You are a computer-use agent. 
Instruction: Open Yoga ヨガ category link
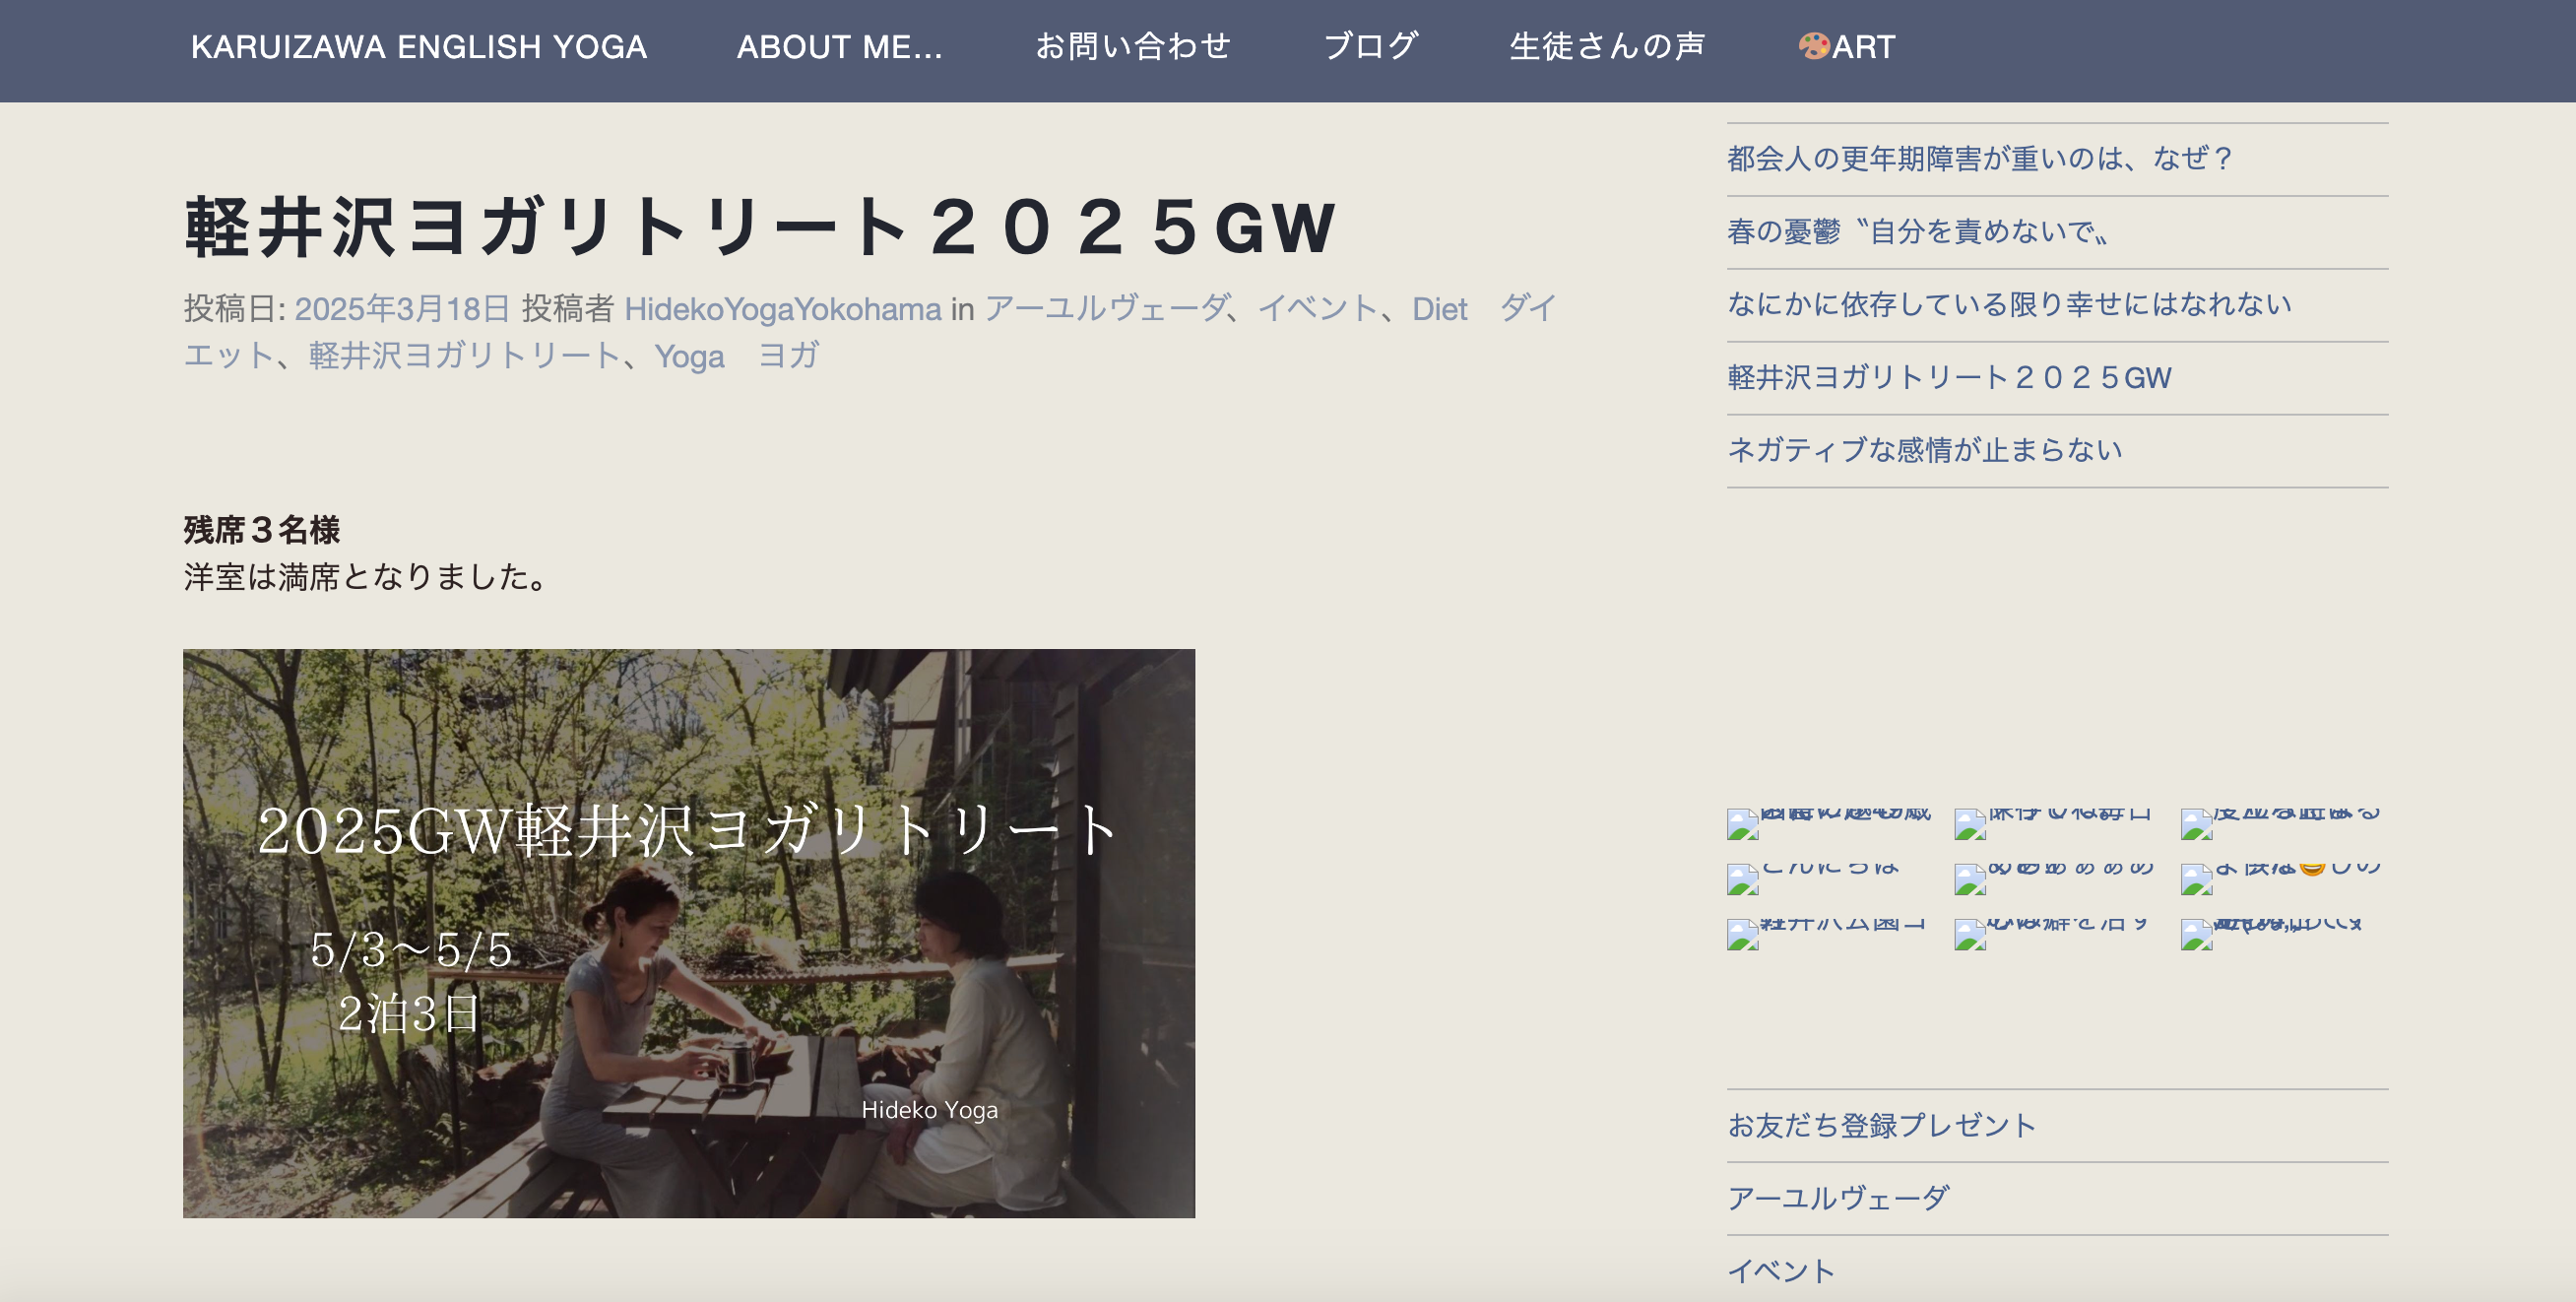[x=737, y=355]
